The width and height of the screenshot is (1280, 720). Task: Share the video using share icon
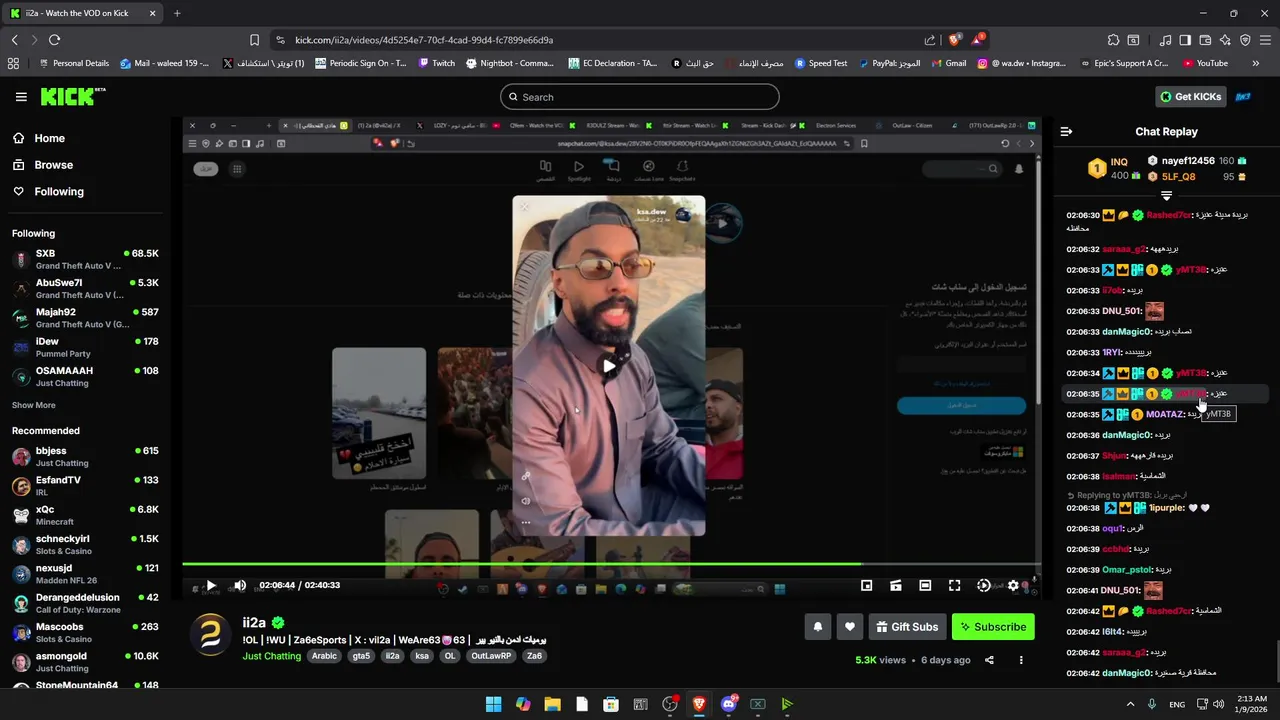[x=989, y=660]
